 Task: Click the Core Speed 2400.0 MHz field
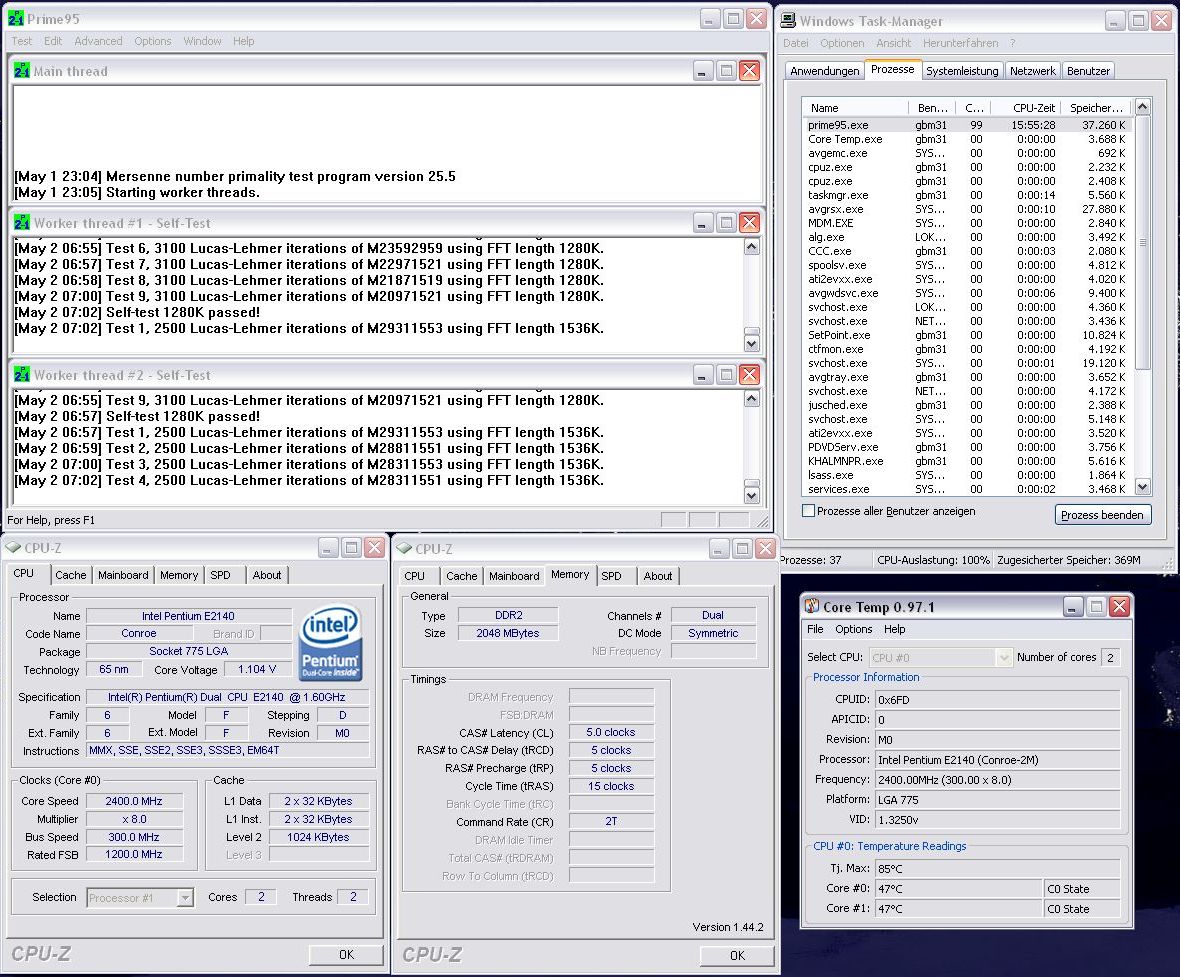coord(134,801)
